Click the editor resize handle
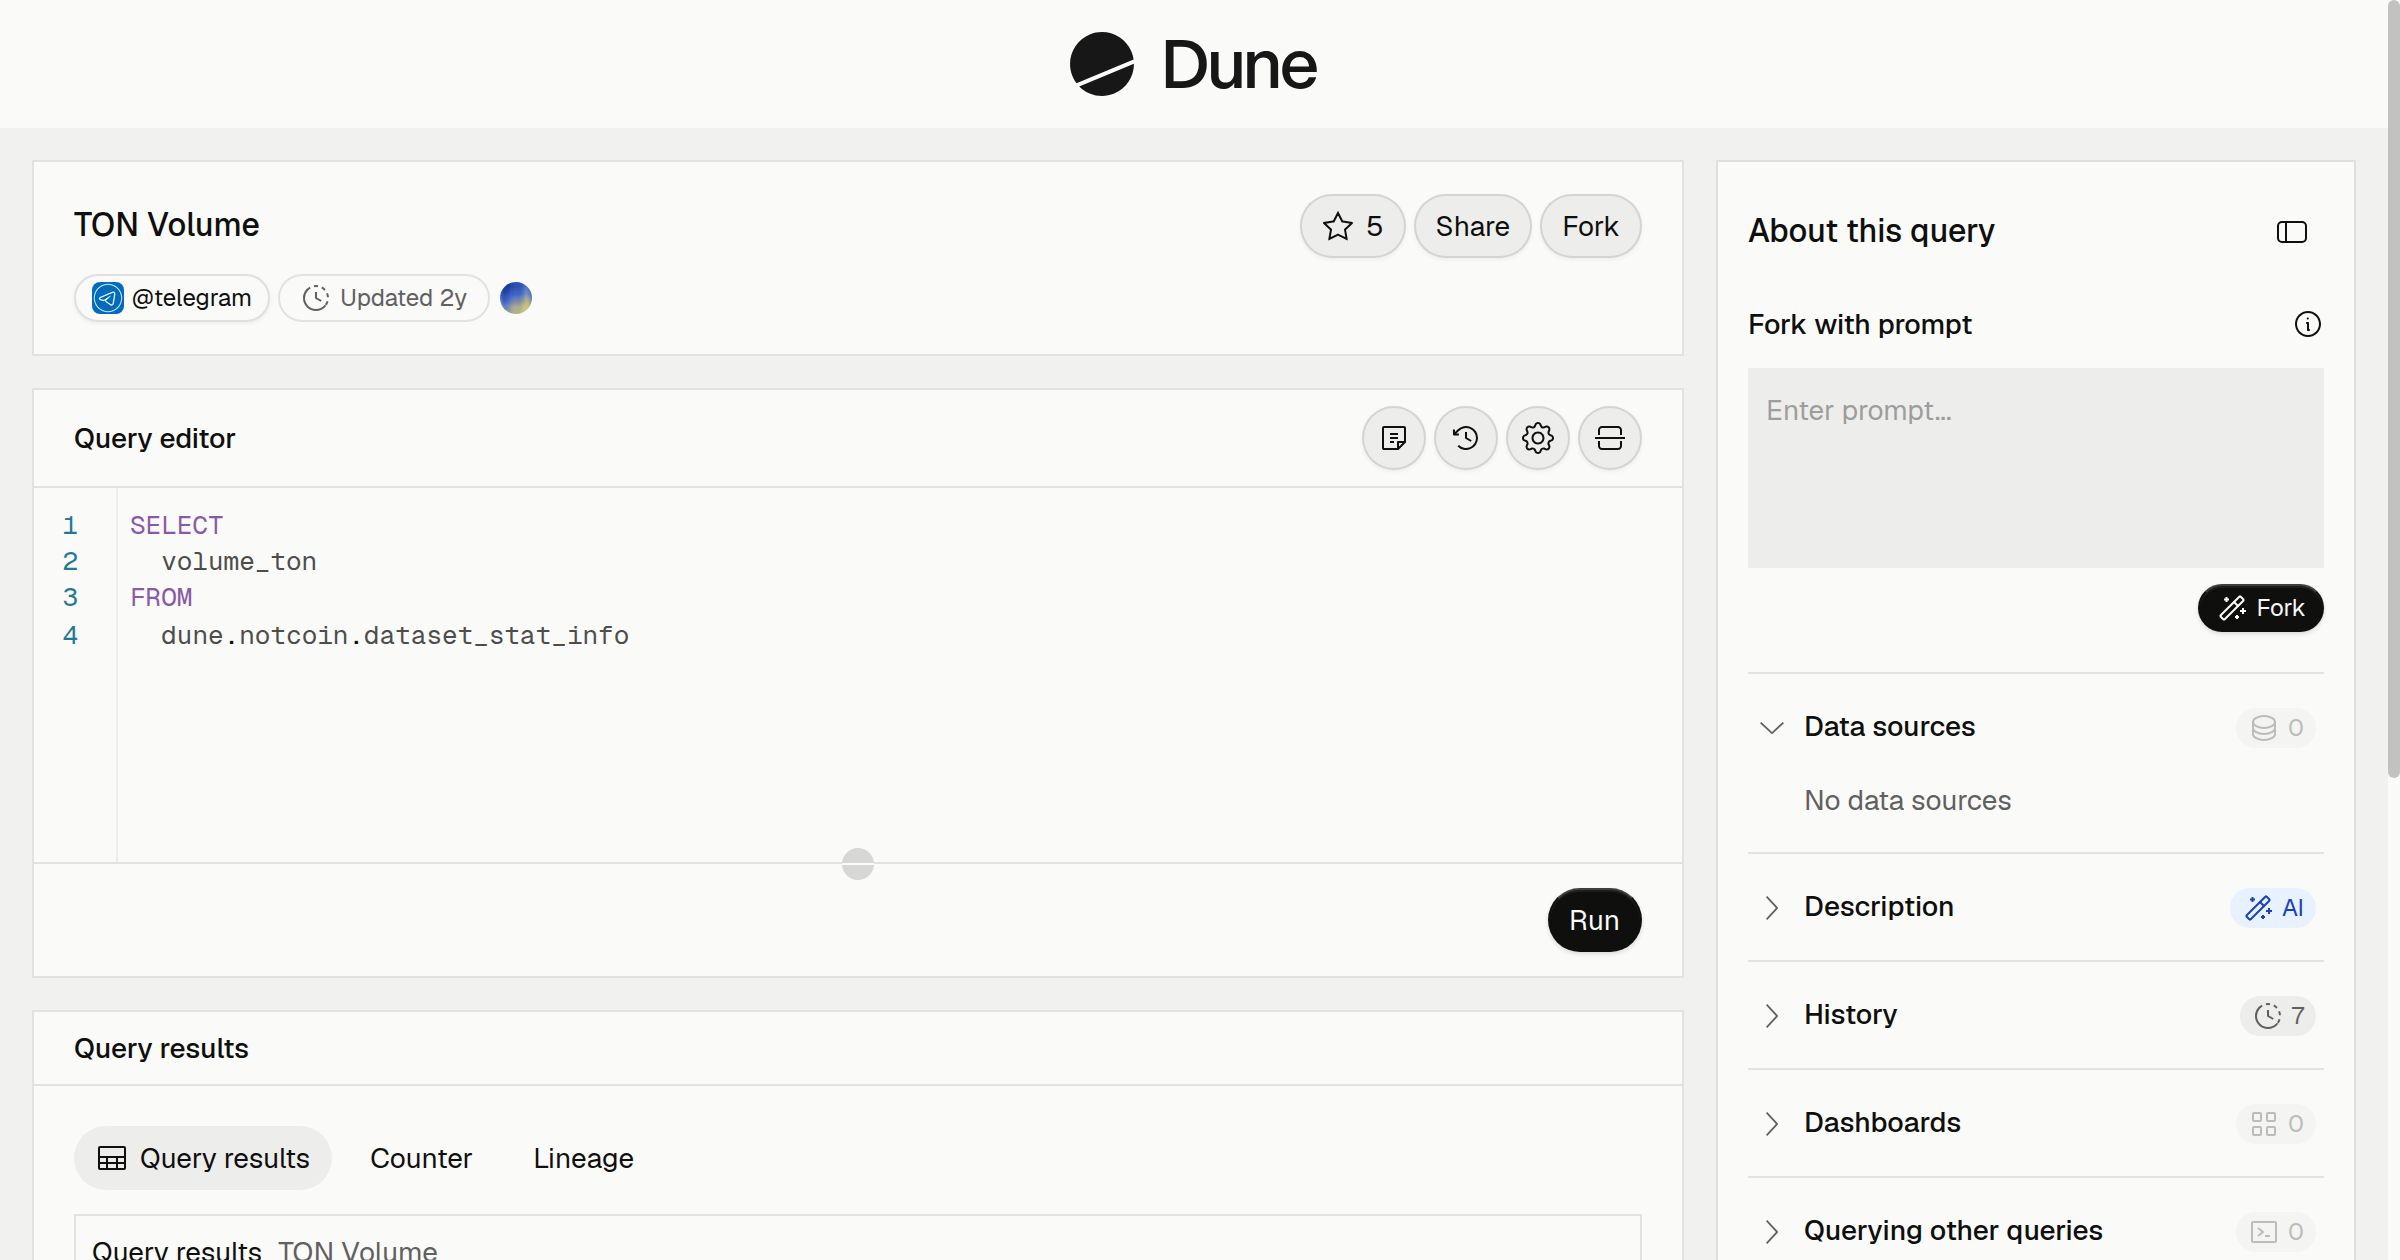This screenshot has width=2400, height=1260. (858, 863)
